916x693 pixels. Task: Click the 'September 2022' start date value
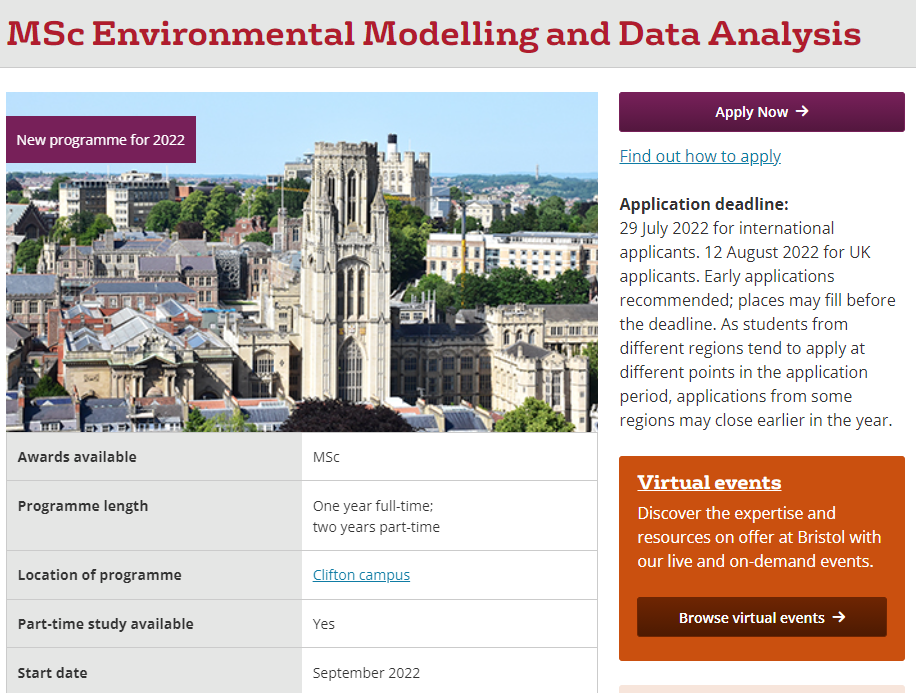pos(366,673)
